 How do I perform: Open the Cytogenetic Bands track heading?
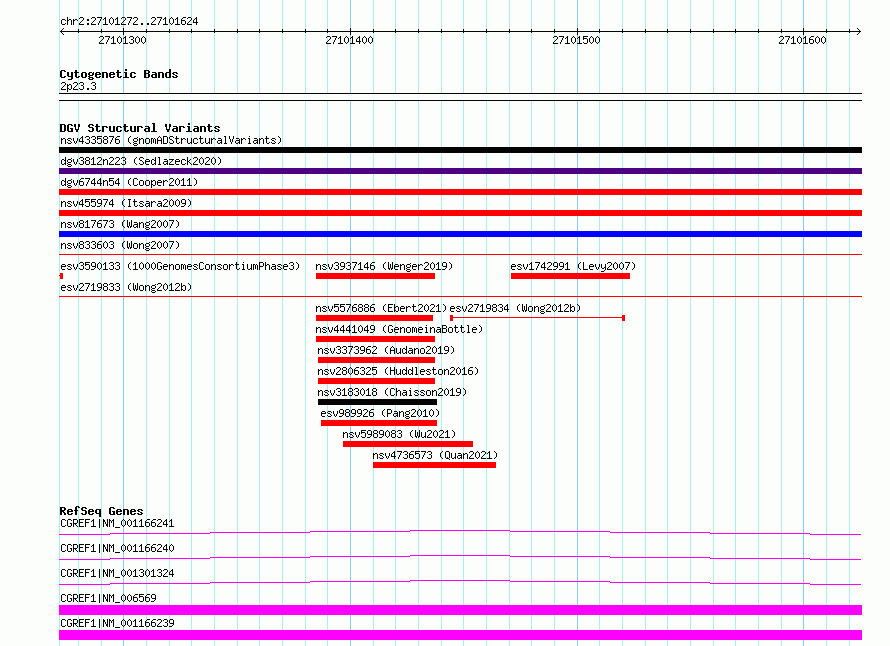pyautogui.click(x=119, y=74)
